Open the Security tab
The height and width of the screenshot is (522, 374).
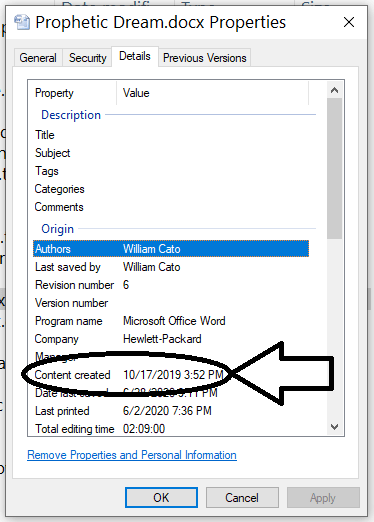coord(88,58)
